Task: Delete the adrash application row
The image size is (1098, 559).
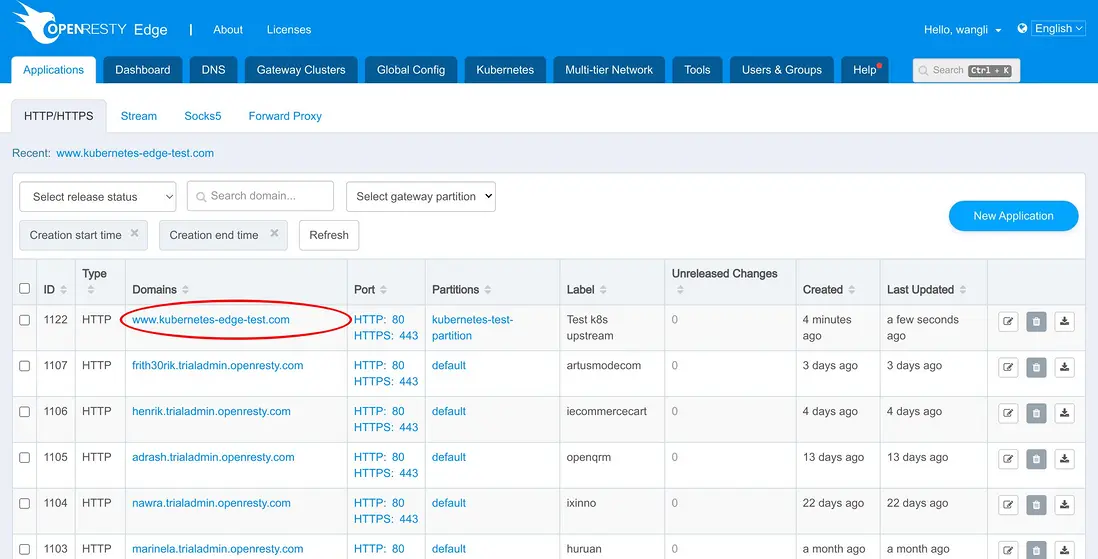Action: (1036, 459)
